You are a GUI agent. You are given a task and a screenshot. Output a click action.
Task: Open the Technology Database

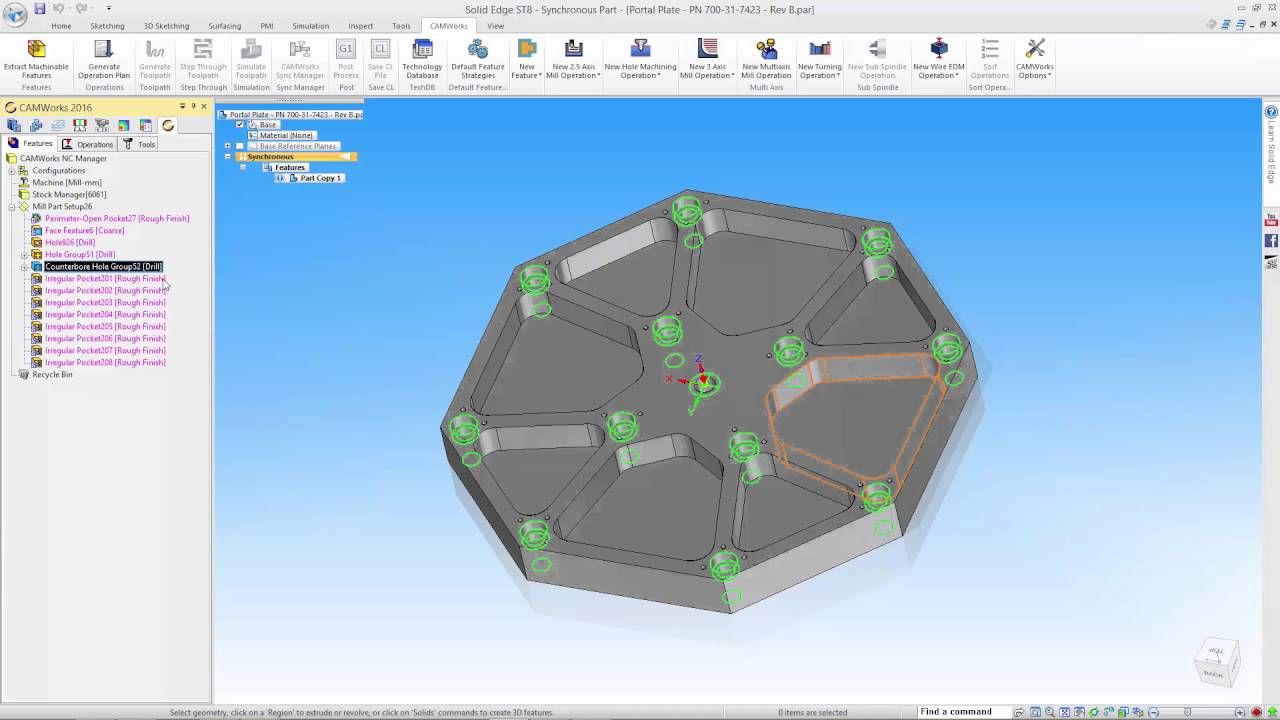pyautogui.click(x=422, y=58)
